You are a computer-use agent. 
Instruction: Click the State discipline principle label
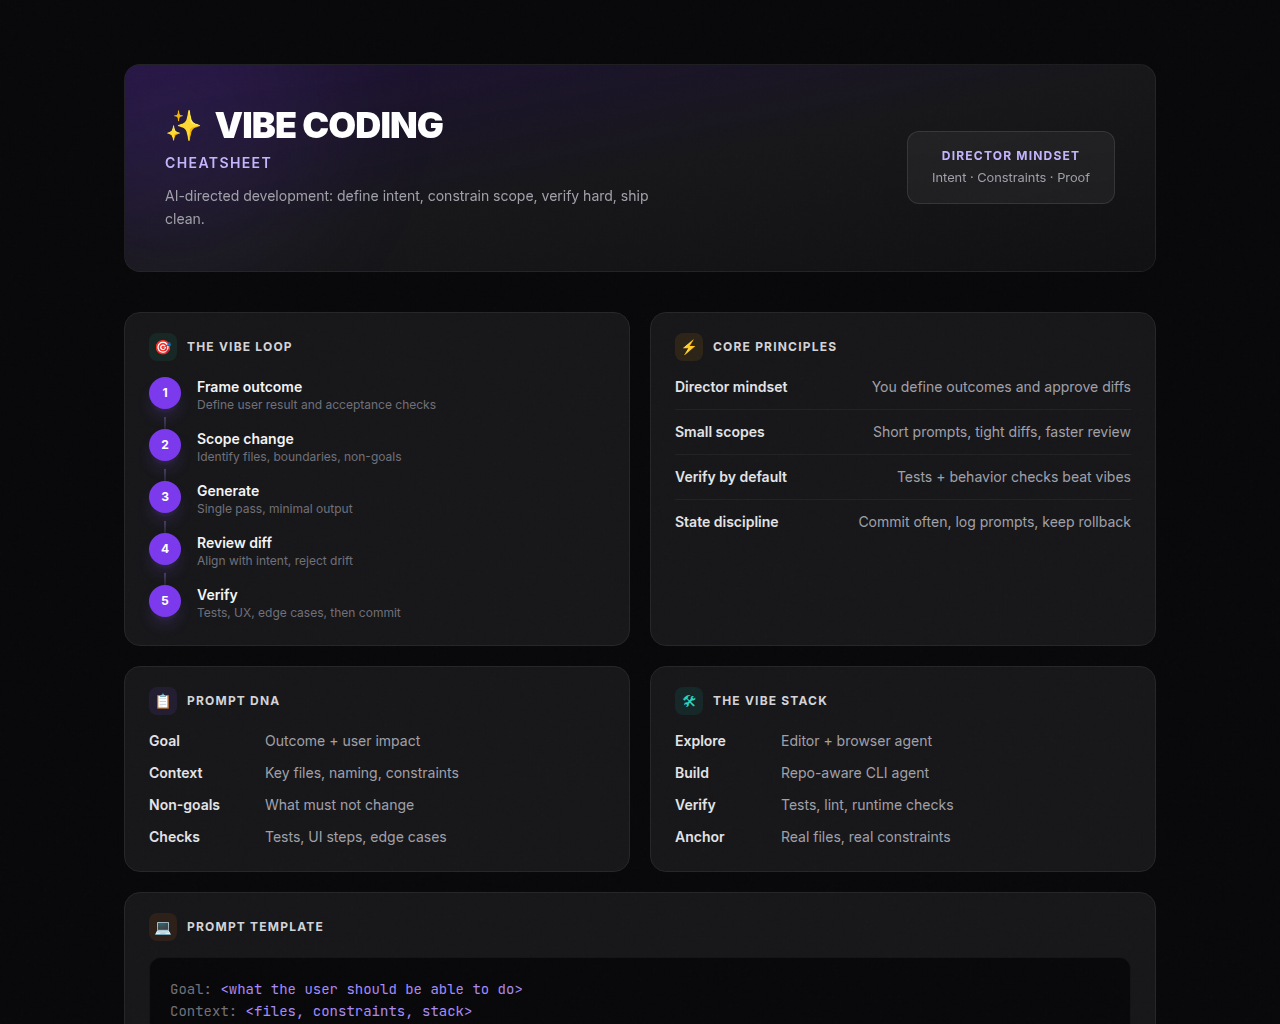[x=726, y=522]
